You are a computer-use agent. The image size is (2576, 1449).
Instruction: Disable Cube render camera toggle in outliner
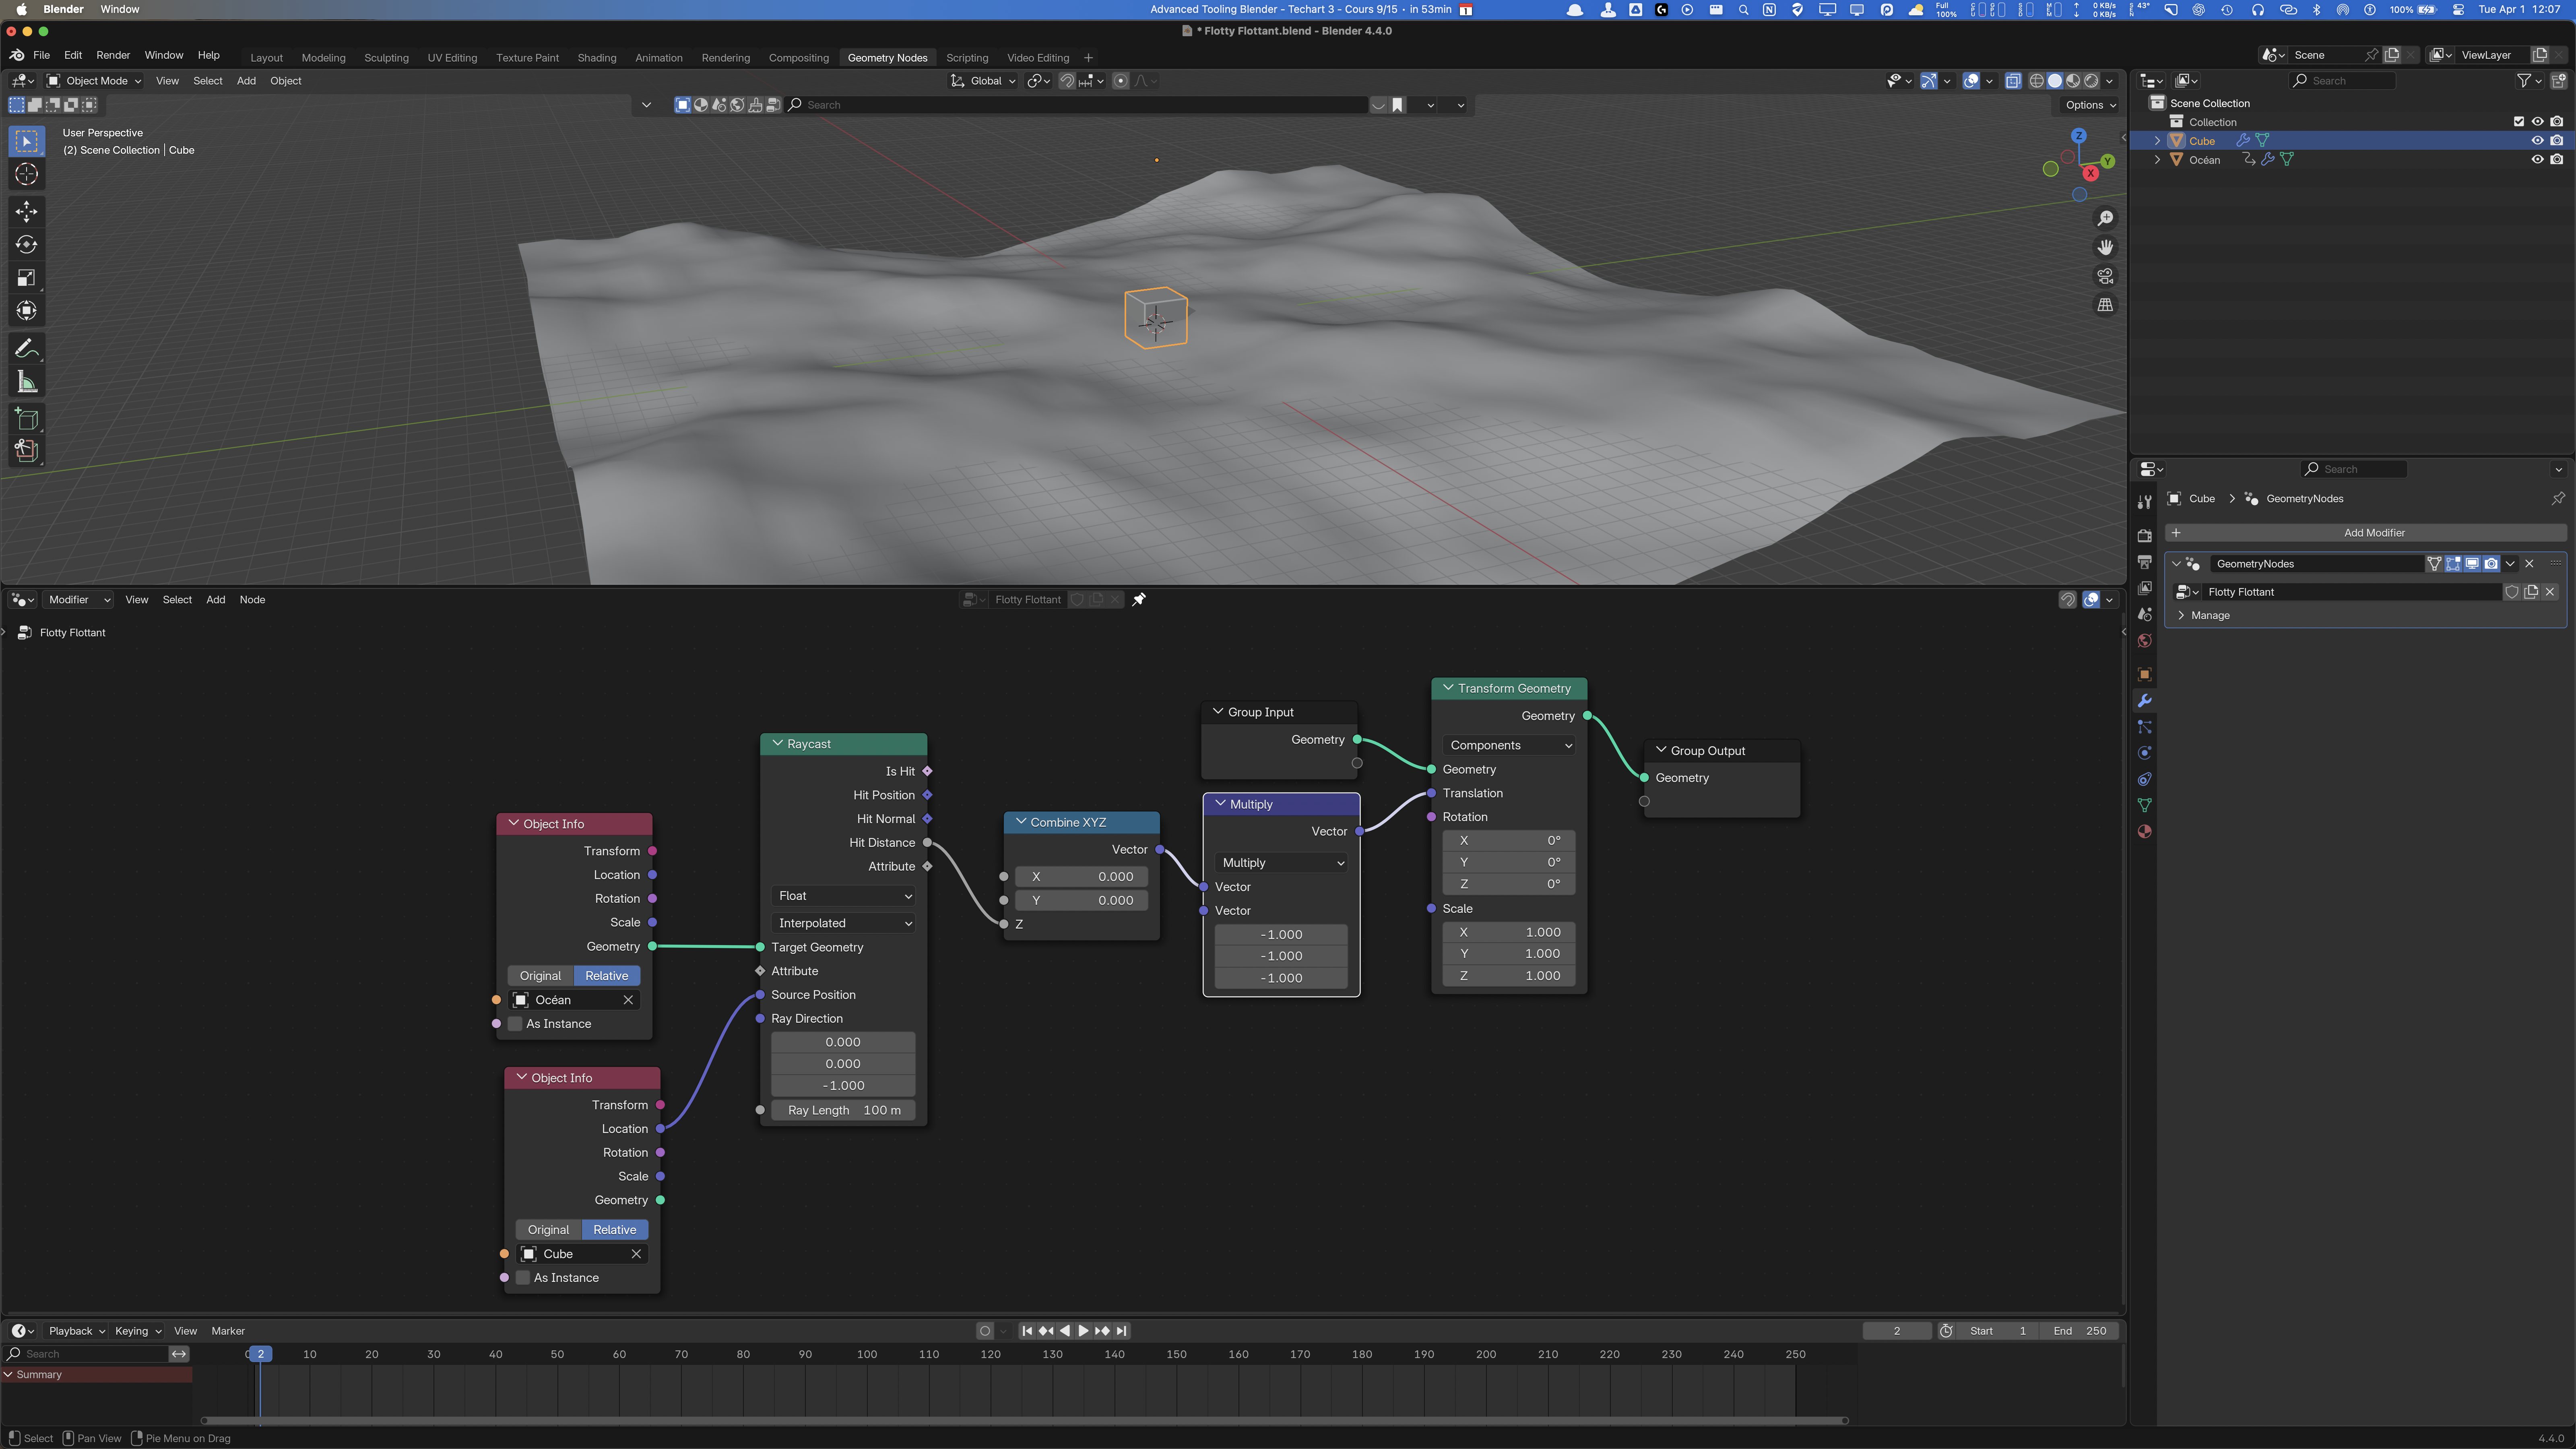click(x=2557, y=141)
